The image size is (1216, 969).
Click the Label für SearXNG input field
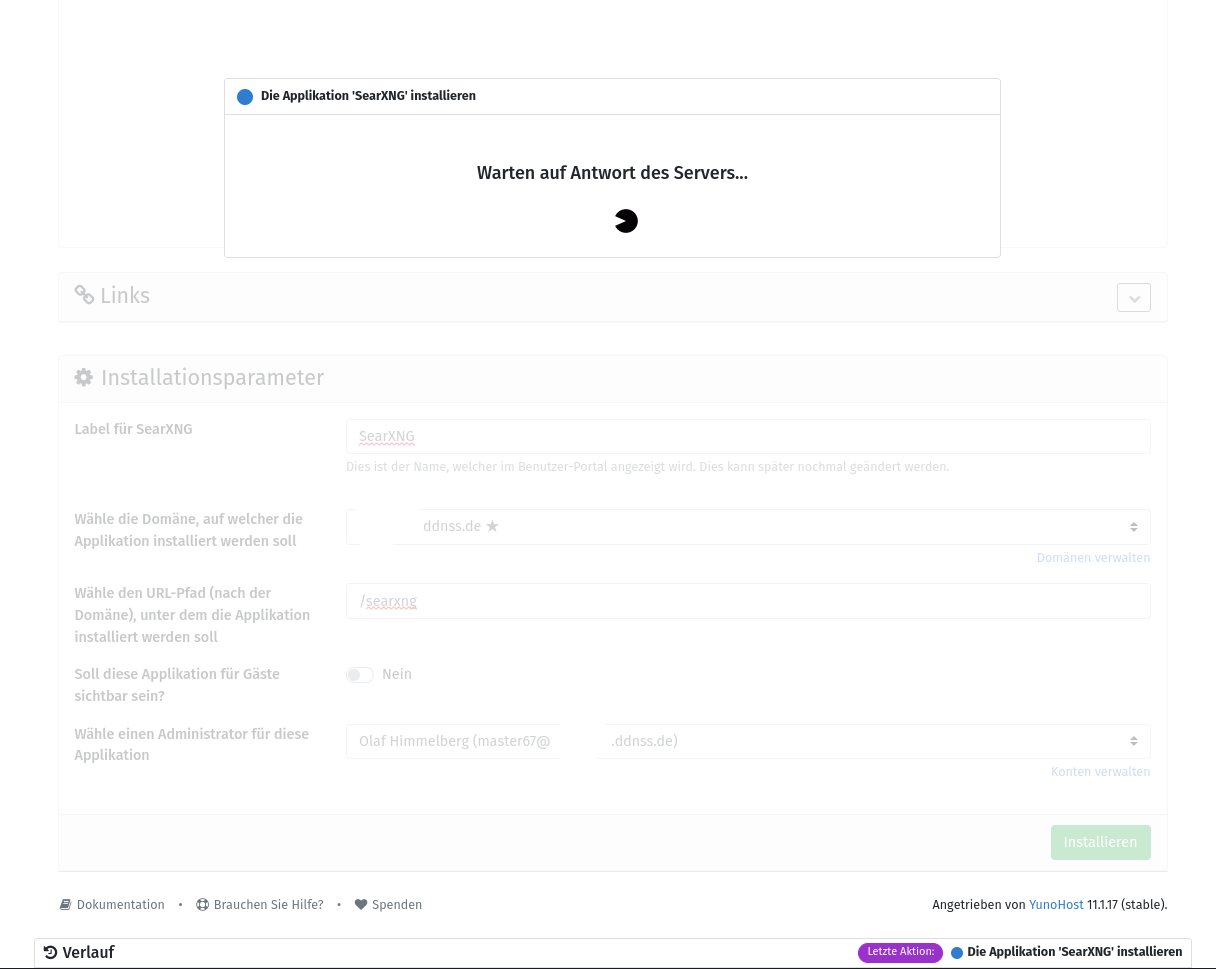point(748,436)
